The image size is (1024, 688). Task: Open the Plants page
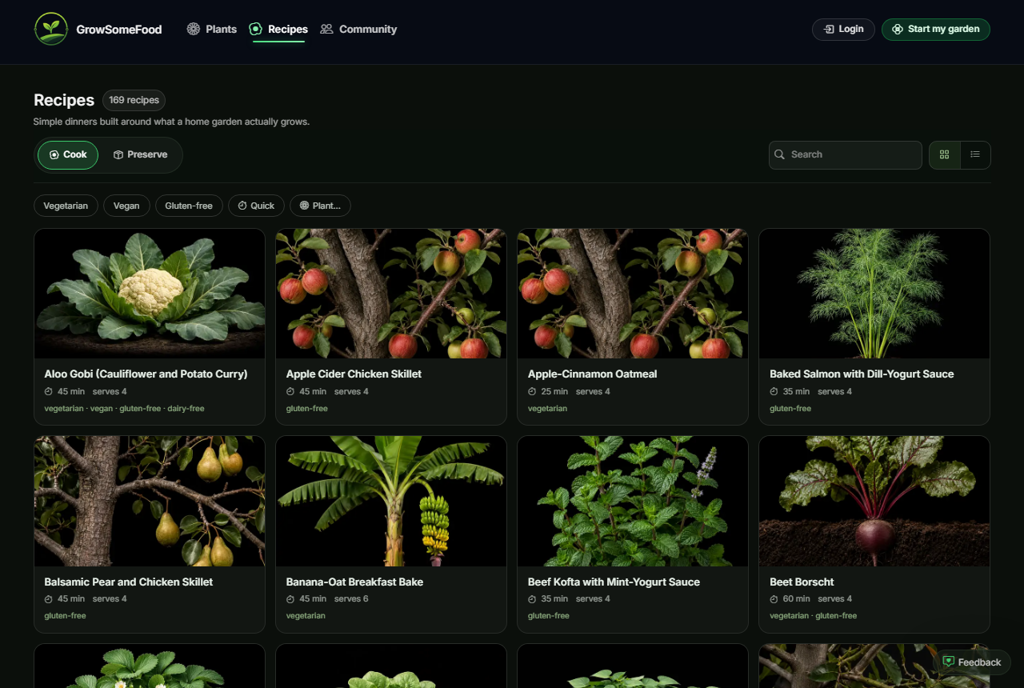tap(212, 29)
